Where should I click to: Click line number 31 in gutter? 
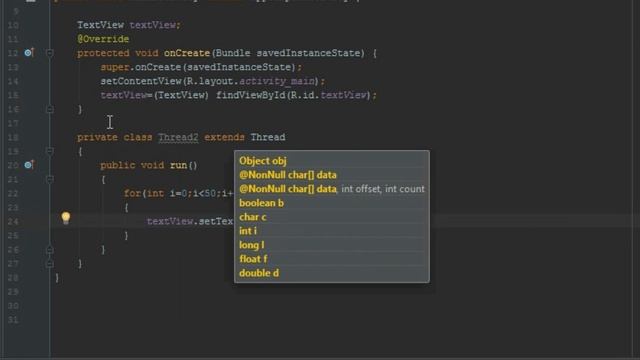pos(13,320)
